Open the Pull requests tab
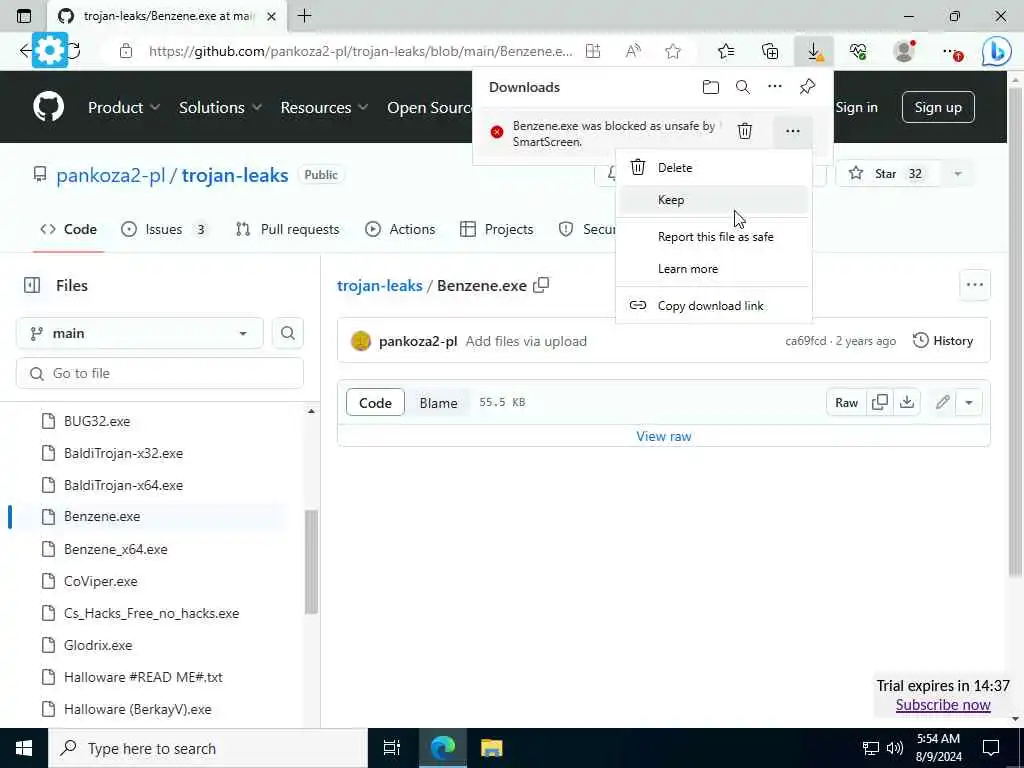 [x=287, y=229]
